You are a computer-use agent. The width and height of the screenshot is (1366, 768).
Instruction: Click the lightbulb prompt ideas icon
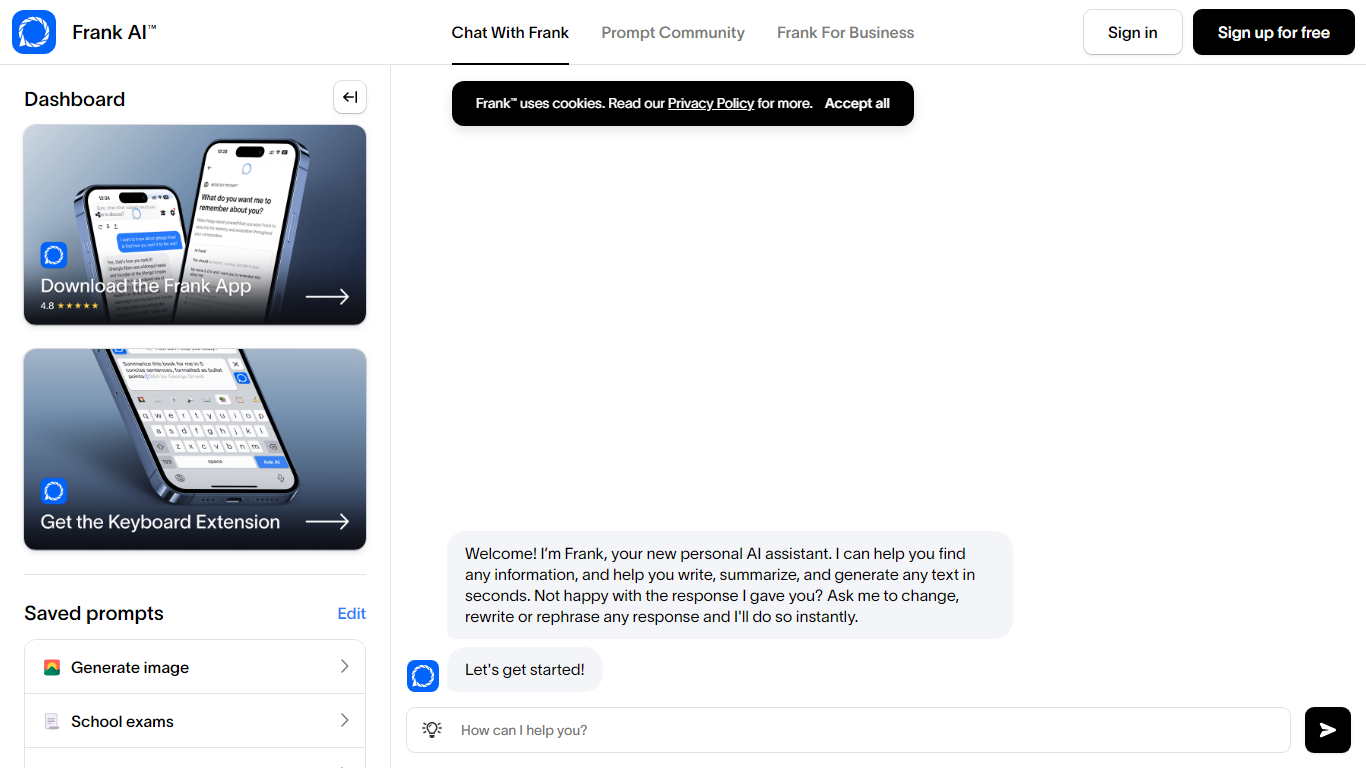tap(432, 730)
